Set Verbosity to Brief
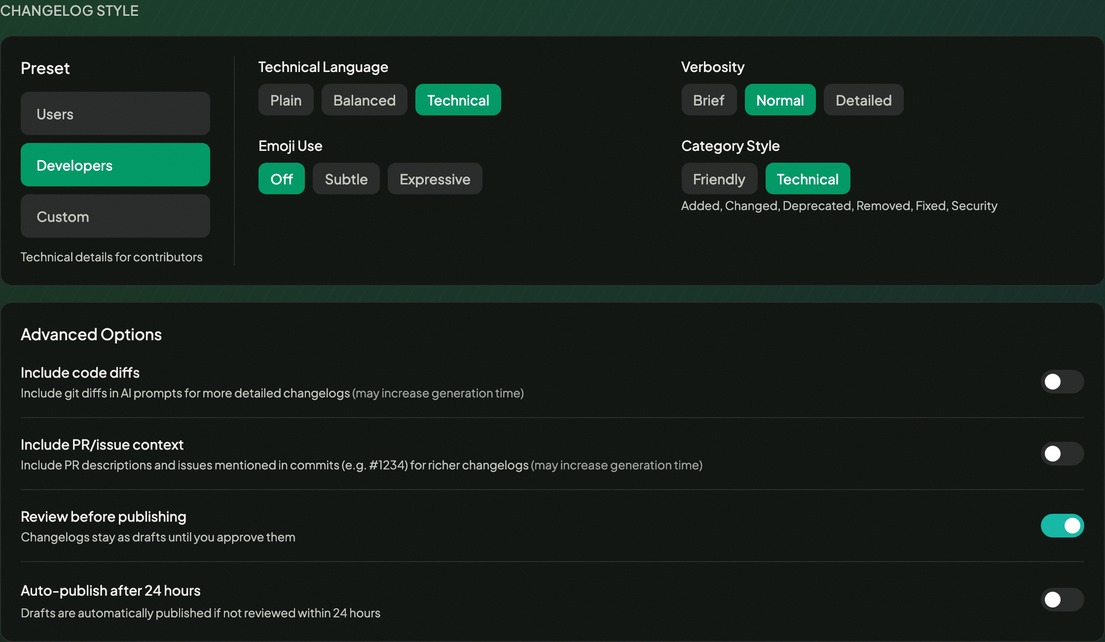1105x642 pixels. click(x=709, y=99)
